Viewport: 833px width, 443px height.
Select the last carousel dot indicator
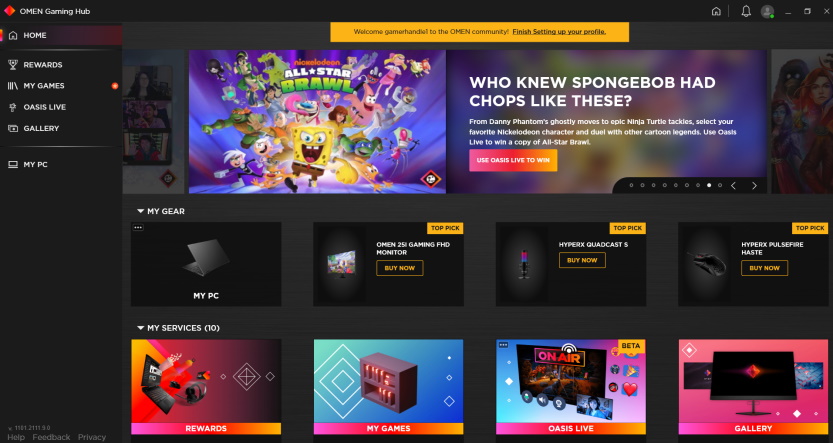[x=720, y=185]
